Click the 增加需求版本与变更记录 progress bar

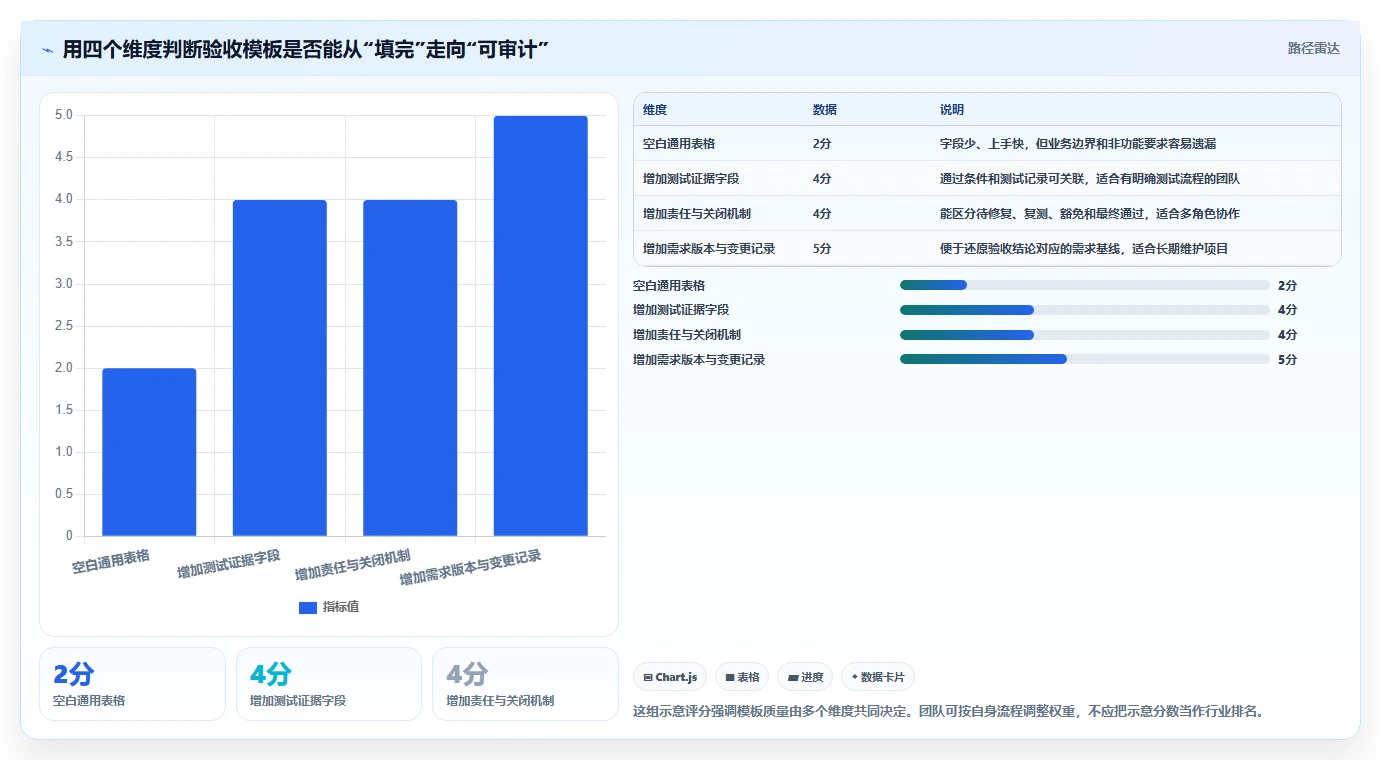[1085, 359]
